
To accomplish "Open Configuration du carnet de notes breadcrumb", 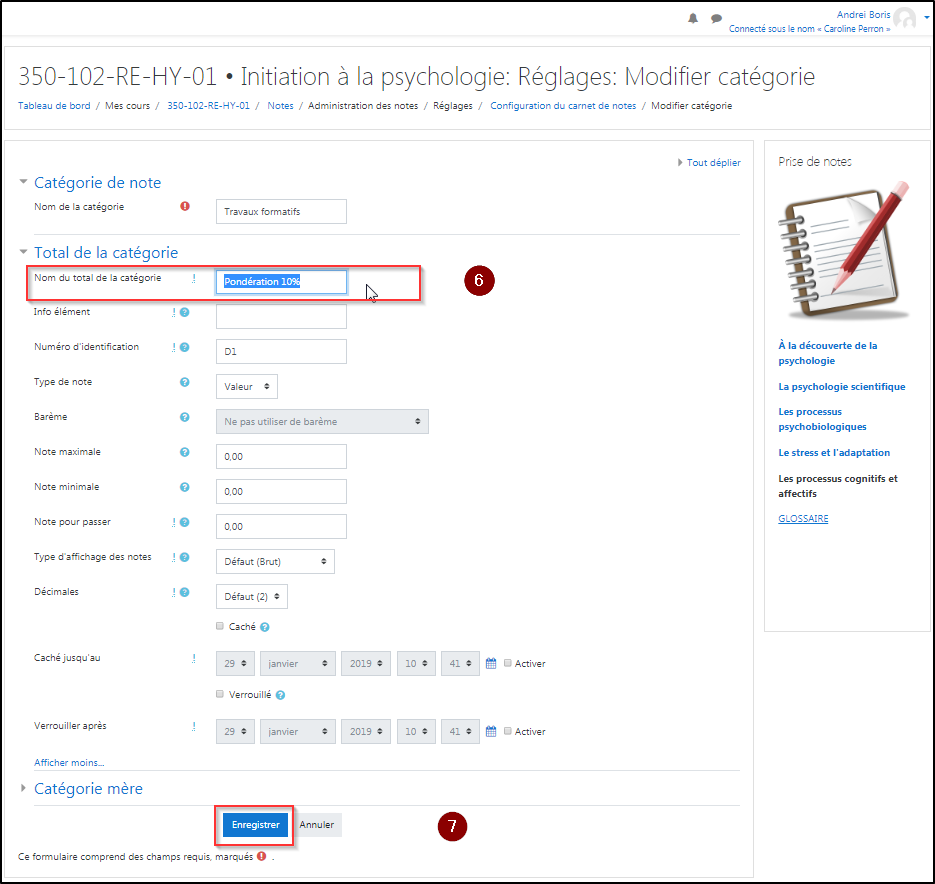I will pos(562,105).
